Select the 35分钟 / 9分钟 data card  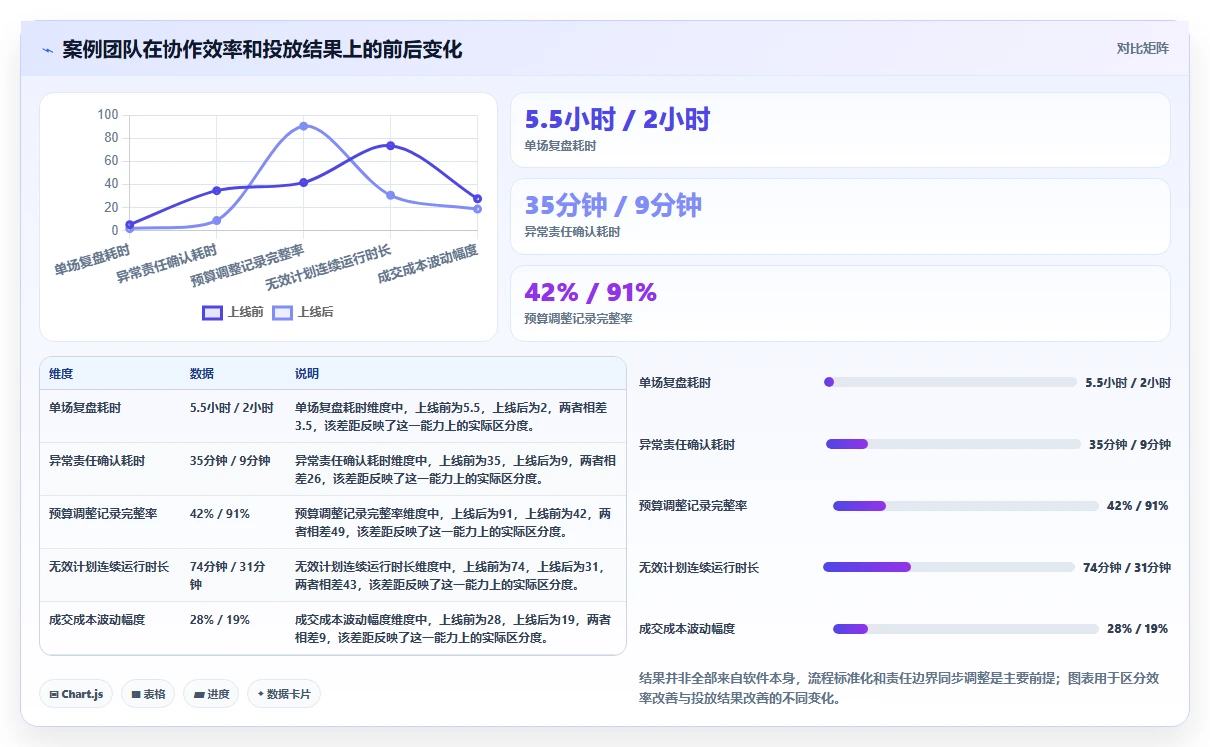pyautogui.click(x=840, y=216)
